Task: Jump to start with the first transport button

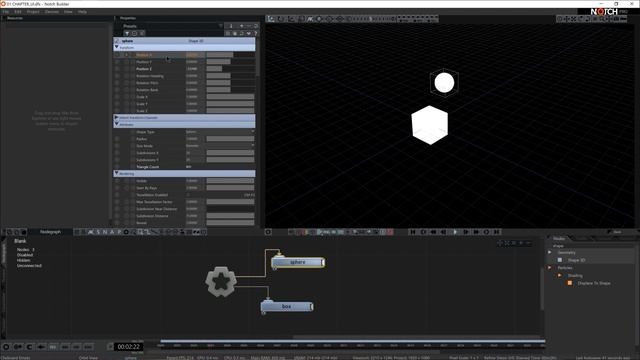Action: point(413,232)
